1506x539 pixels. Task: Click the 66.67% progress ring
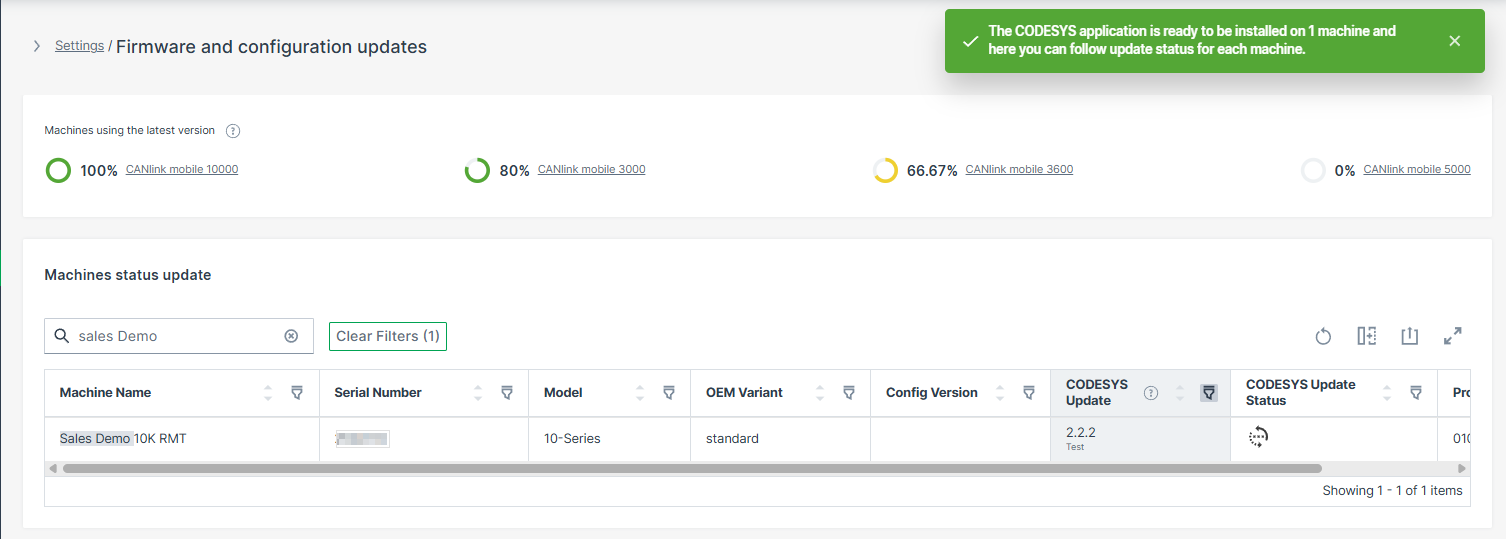pyautogui.click(x=885, y=171)
